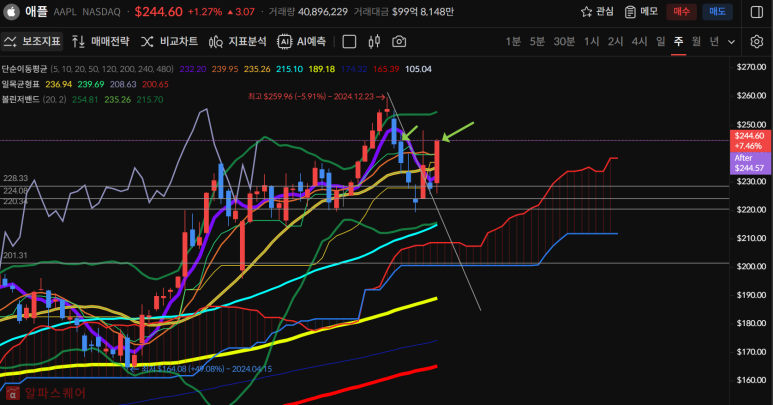Click the $244.60 current price tag
773x405 pixels.
point(749,141)
